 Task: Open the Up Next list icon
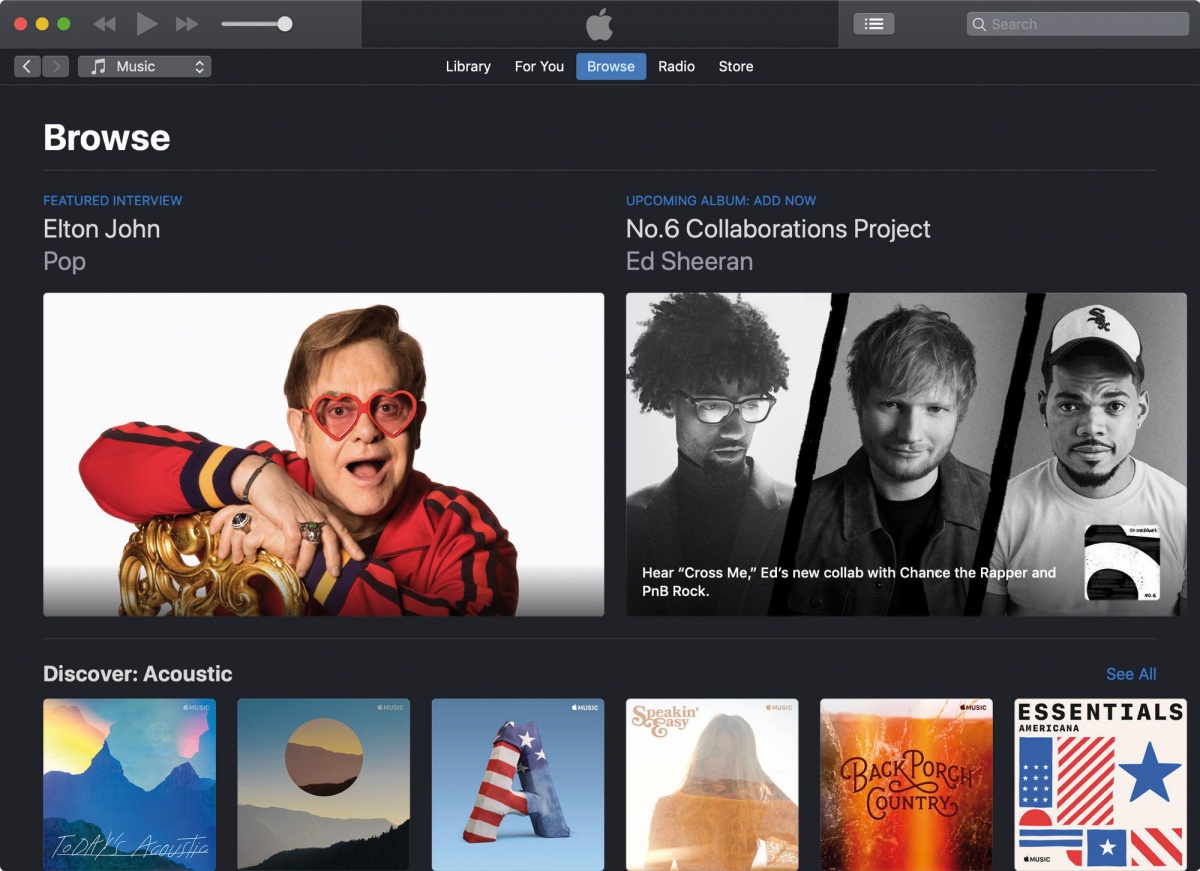click(x=874, y=24)
